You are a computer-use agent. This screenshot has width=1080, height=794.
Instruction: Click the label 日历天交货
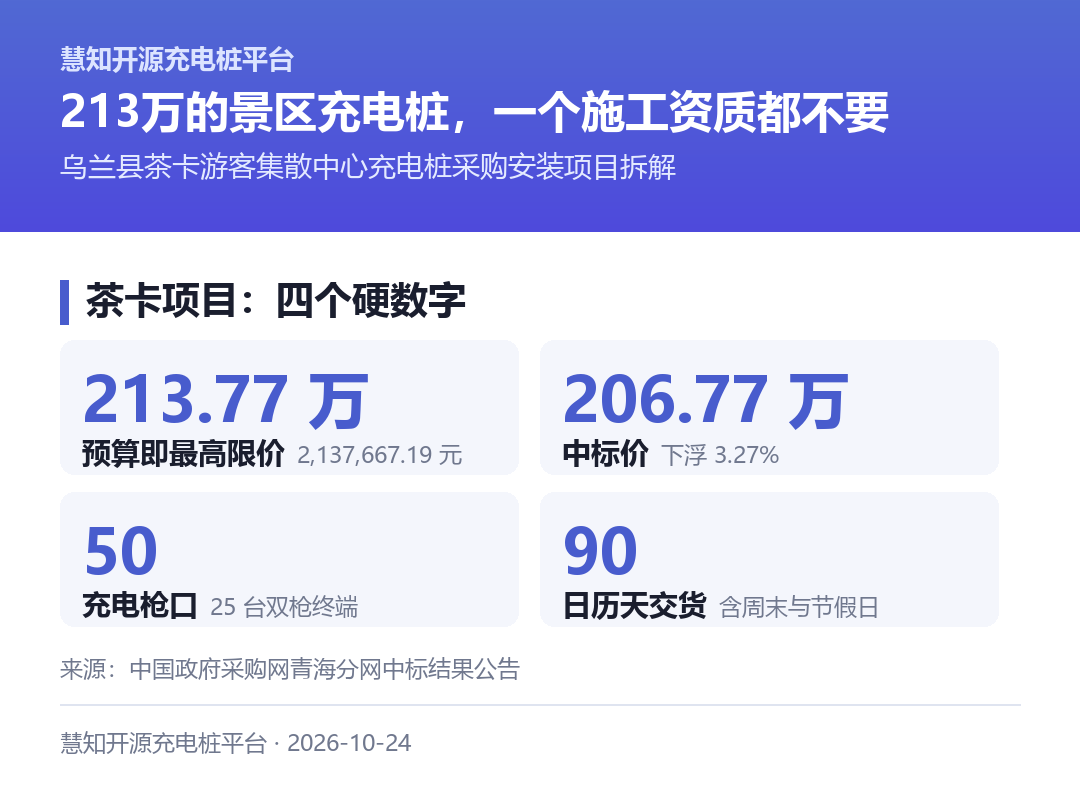click(x=634, y=606)
